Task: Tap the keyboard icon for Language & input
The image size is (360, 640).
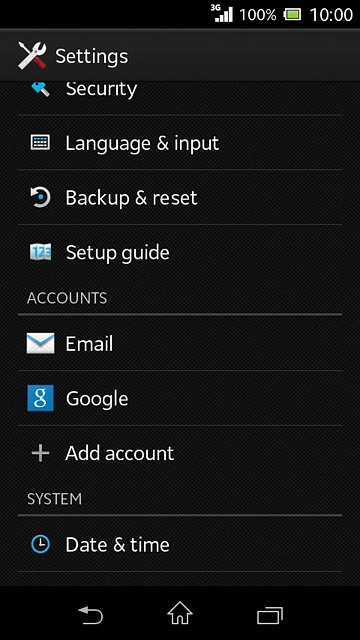Action: pos(40,142)
